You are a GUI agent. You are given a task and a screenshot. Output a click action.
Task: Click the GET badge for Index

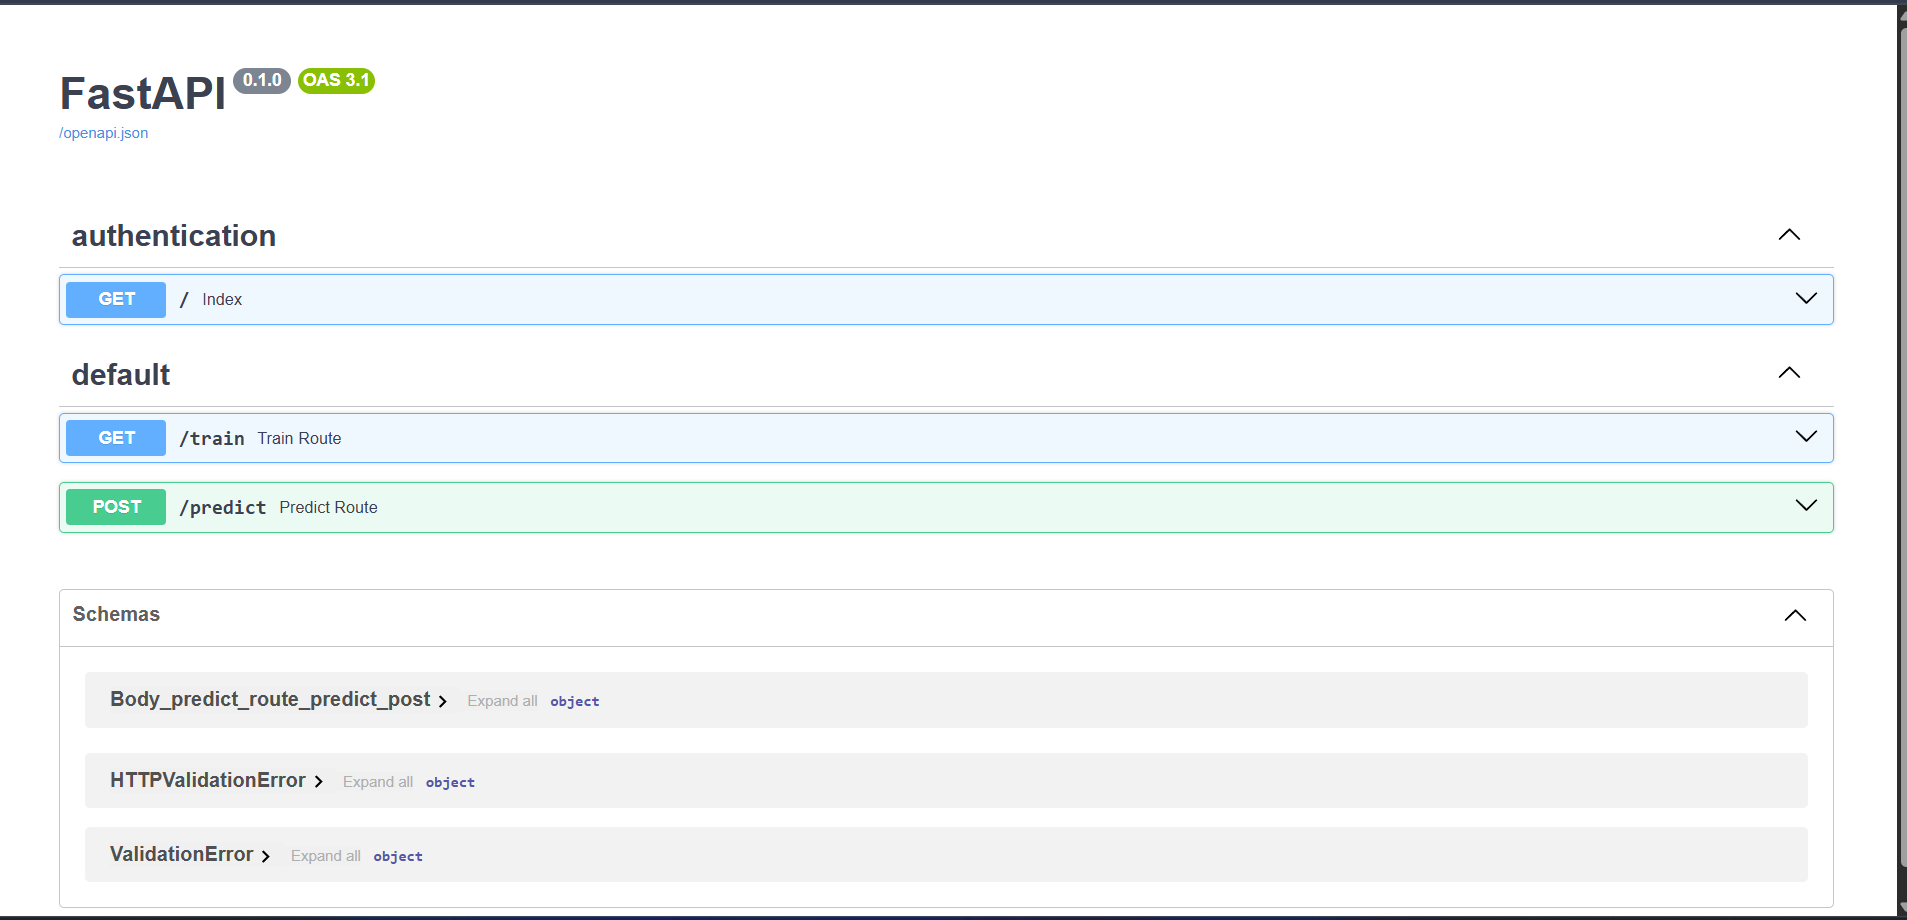click(x=116, y=299)
